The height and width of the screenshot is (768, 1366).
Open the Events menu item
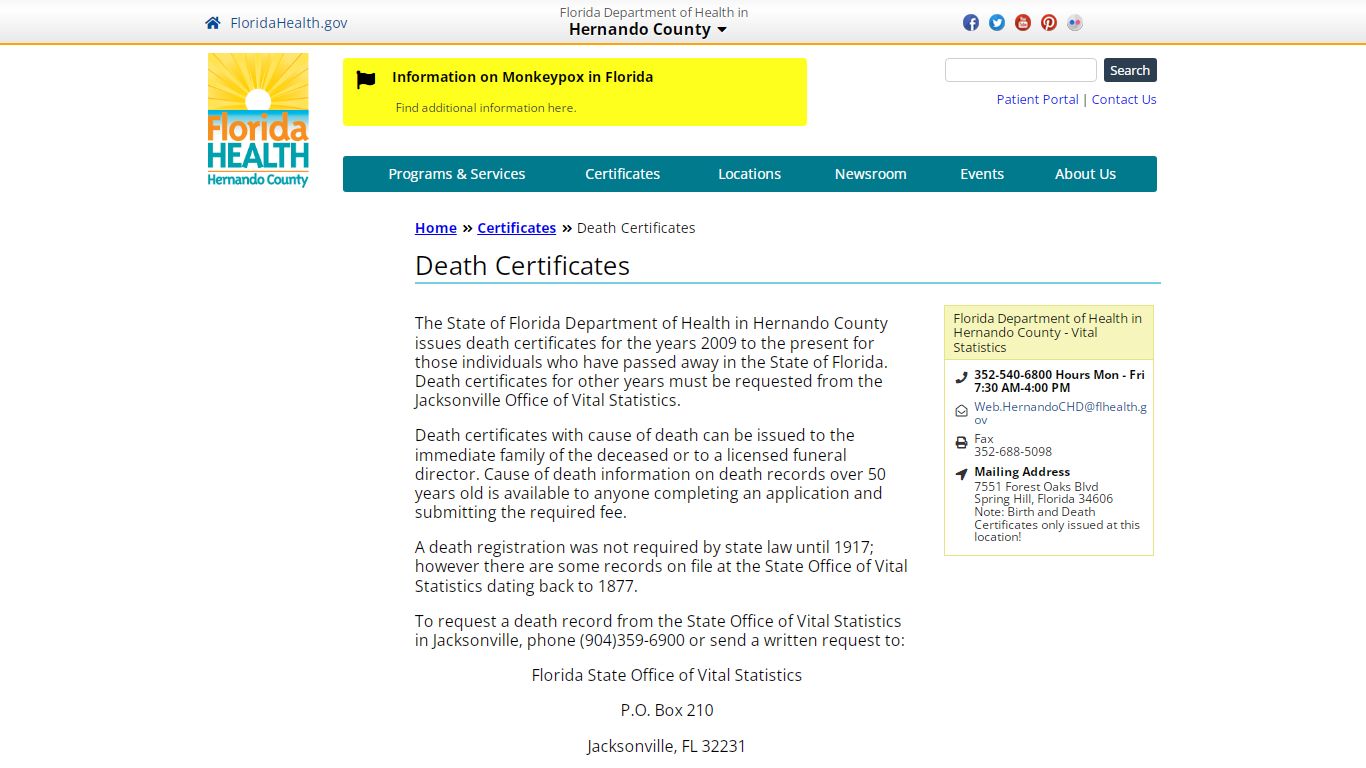click(982, 174)
